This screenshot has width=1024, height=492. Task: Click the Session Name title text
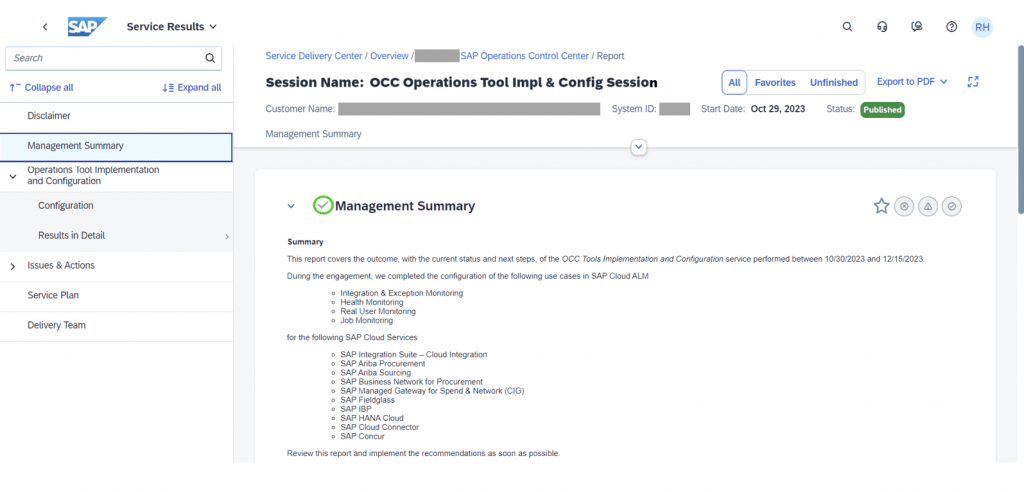click(461, 83)
